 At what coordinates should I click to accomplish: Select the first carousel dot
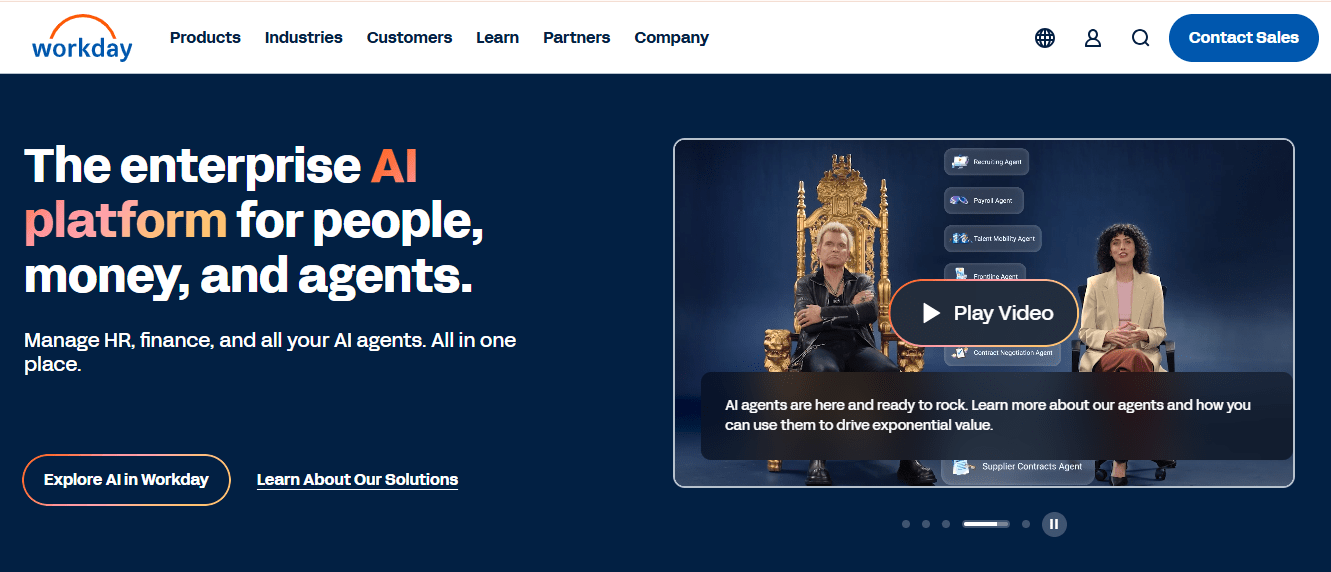[x=906, y=524]
